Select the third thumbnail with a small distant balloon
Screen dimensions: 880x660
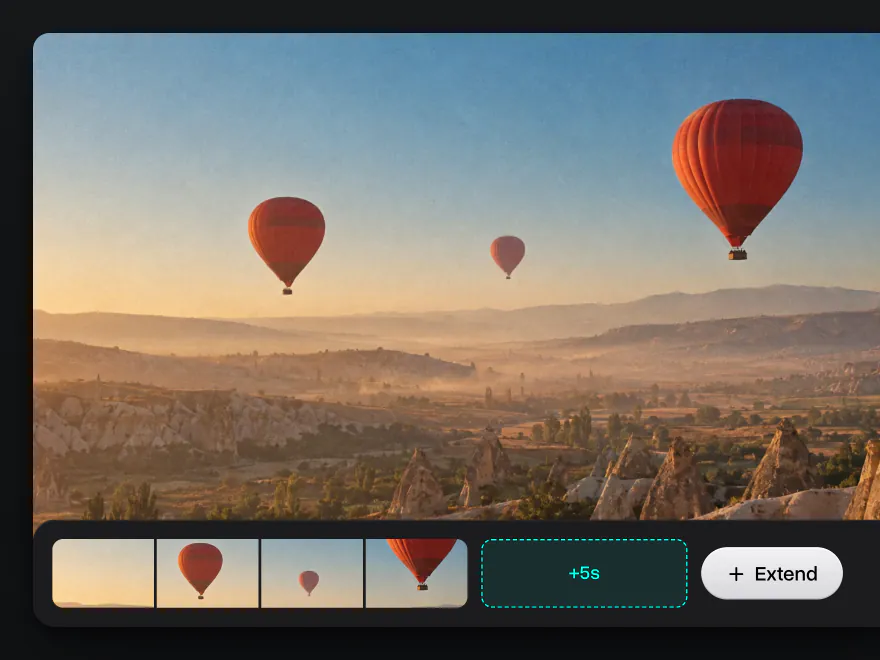click(x=312, y=573)
